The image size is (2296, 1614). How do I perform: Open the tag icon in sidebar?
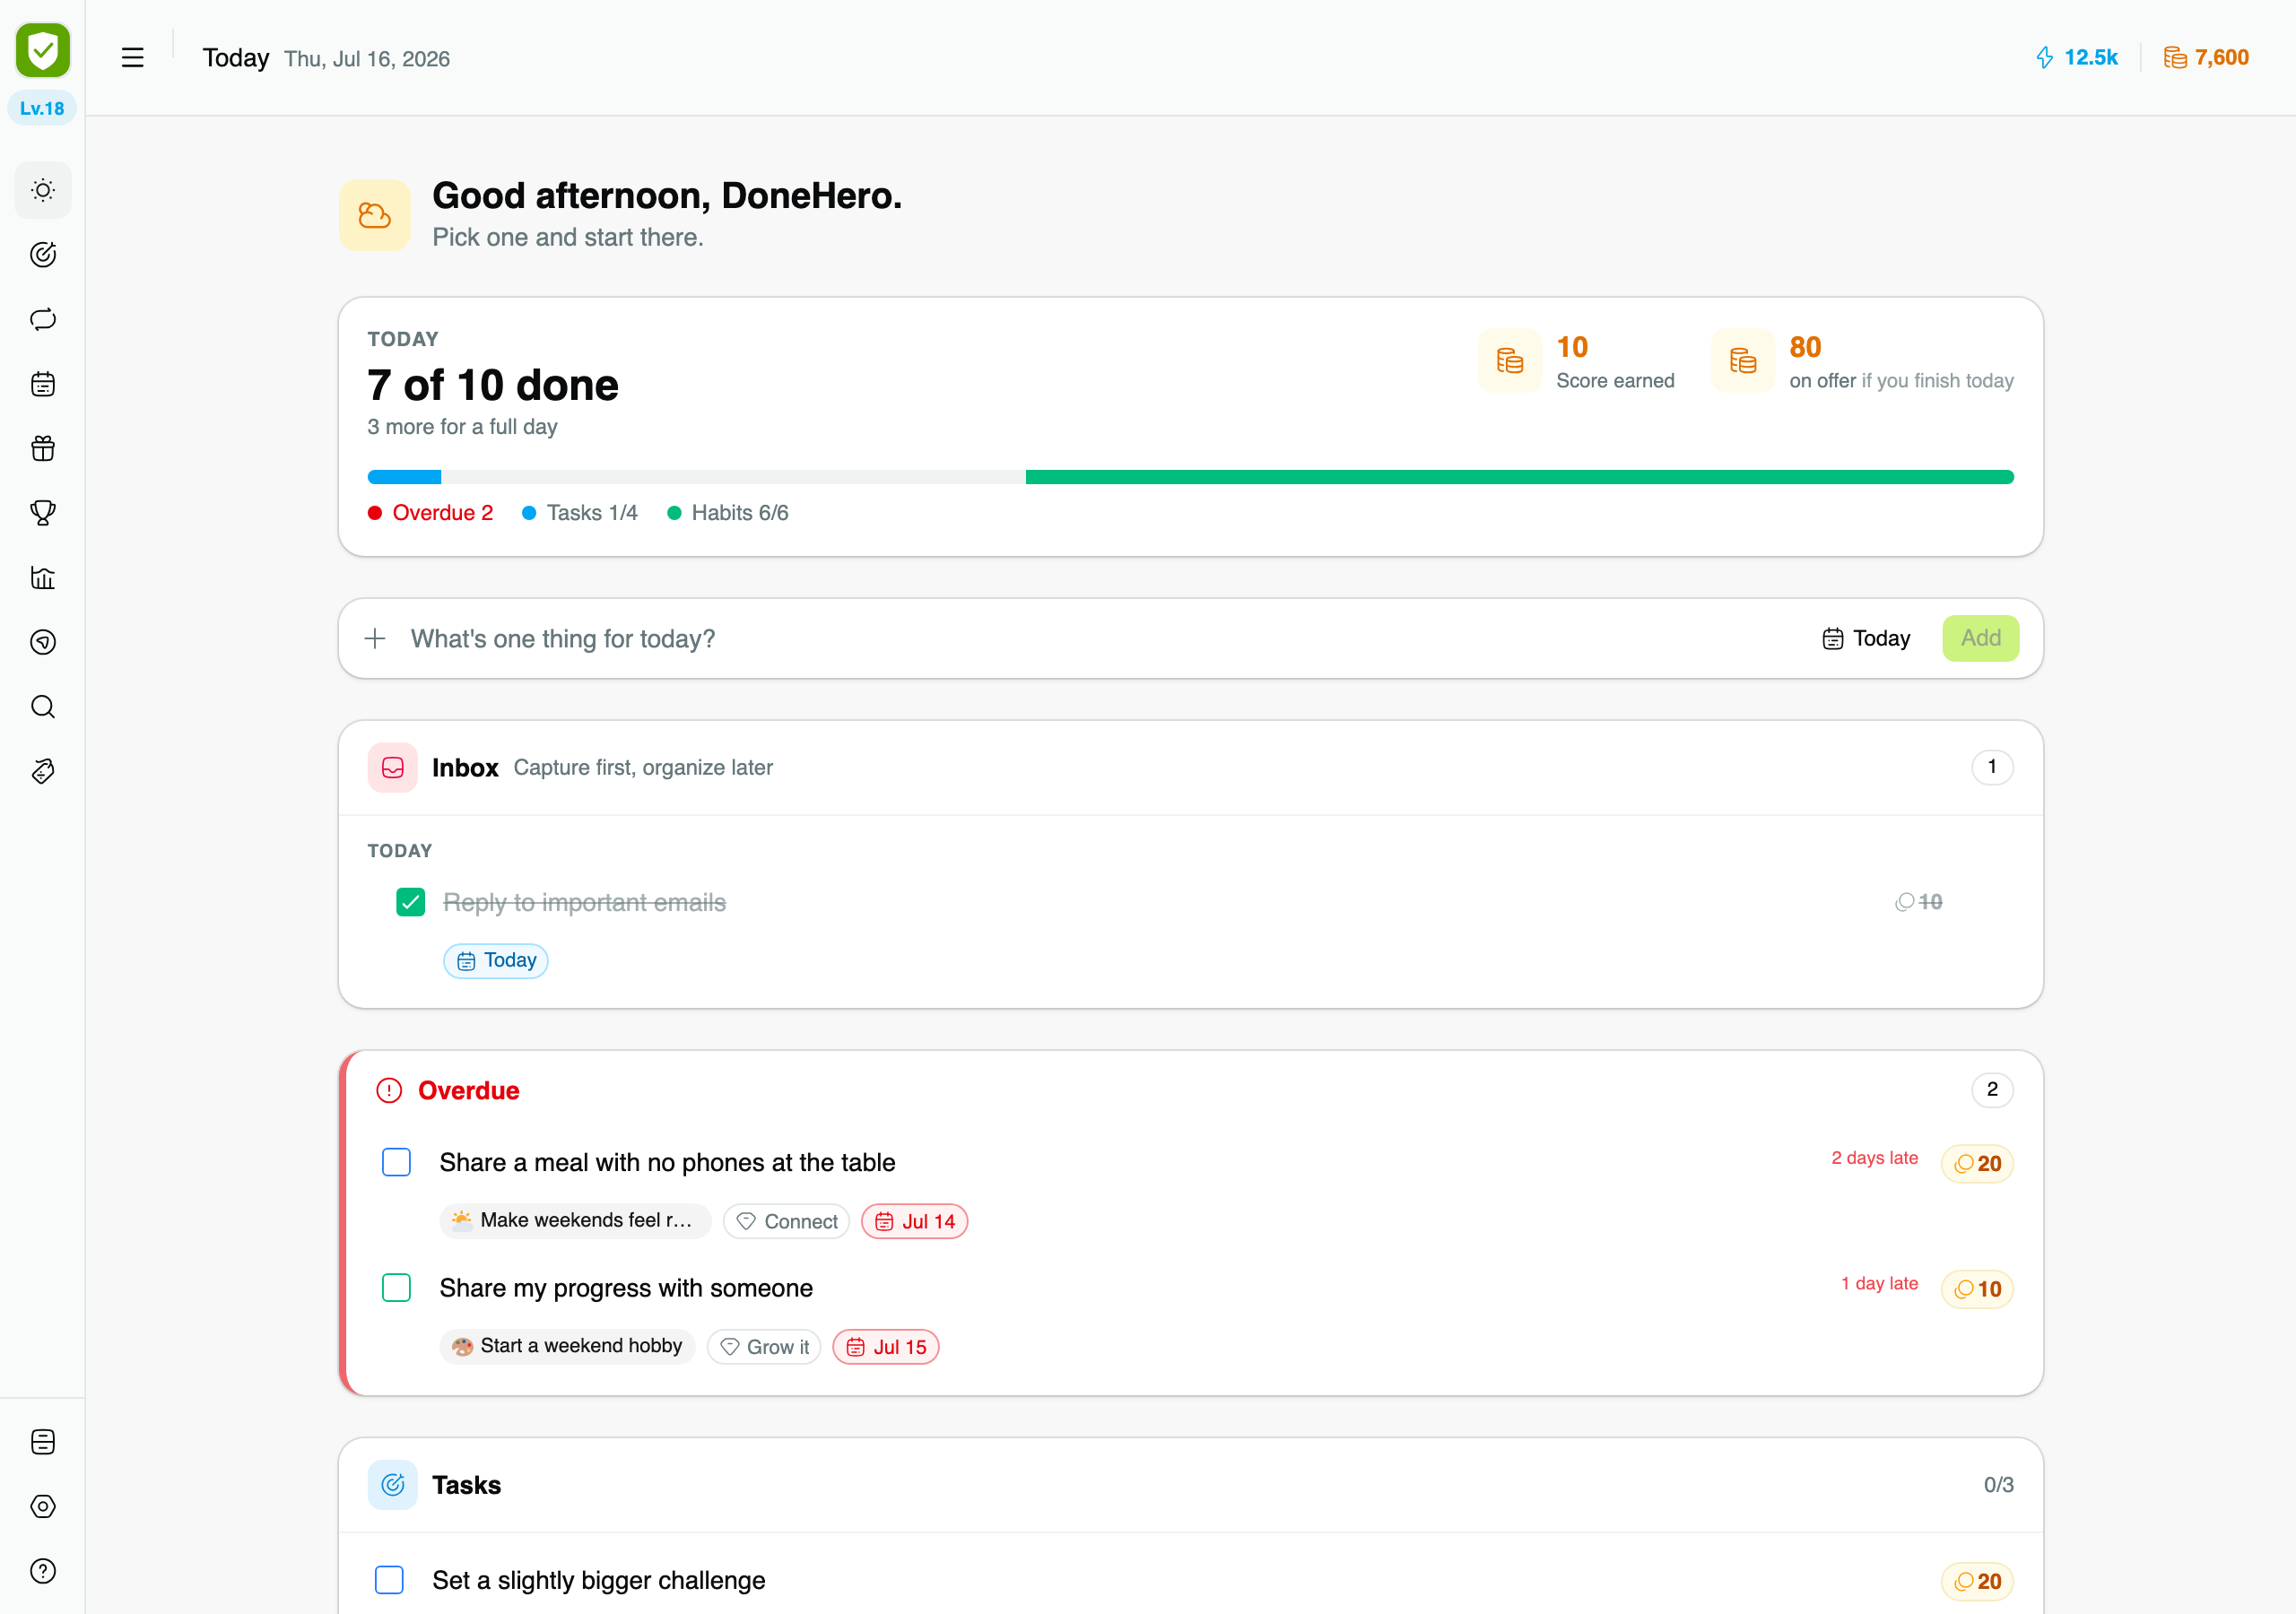click(x=43, y=772)
